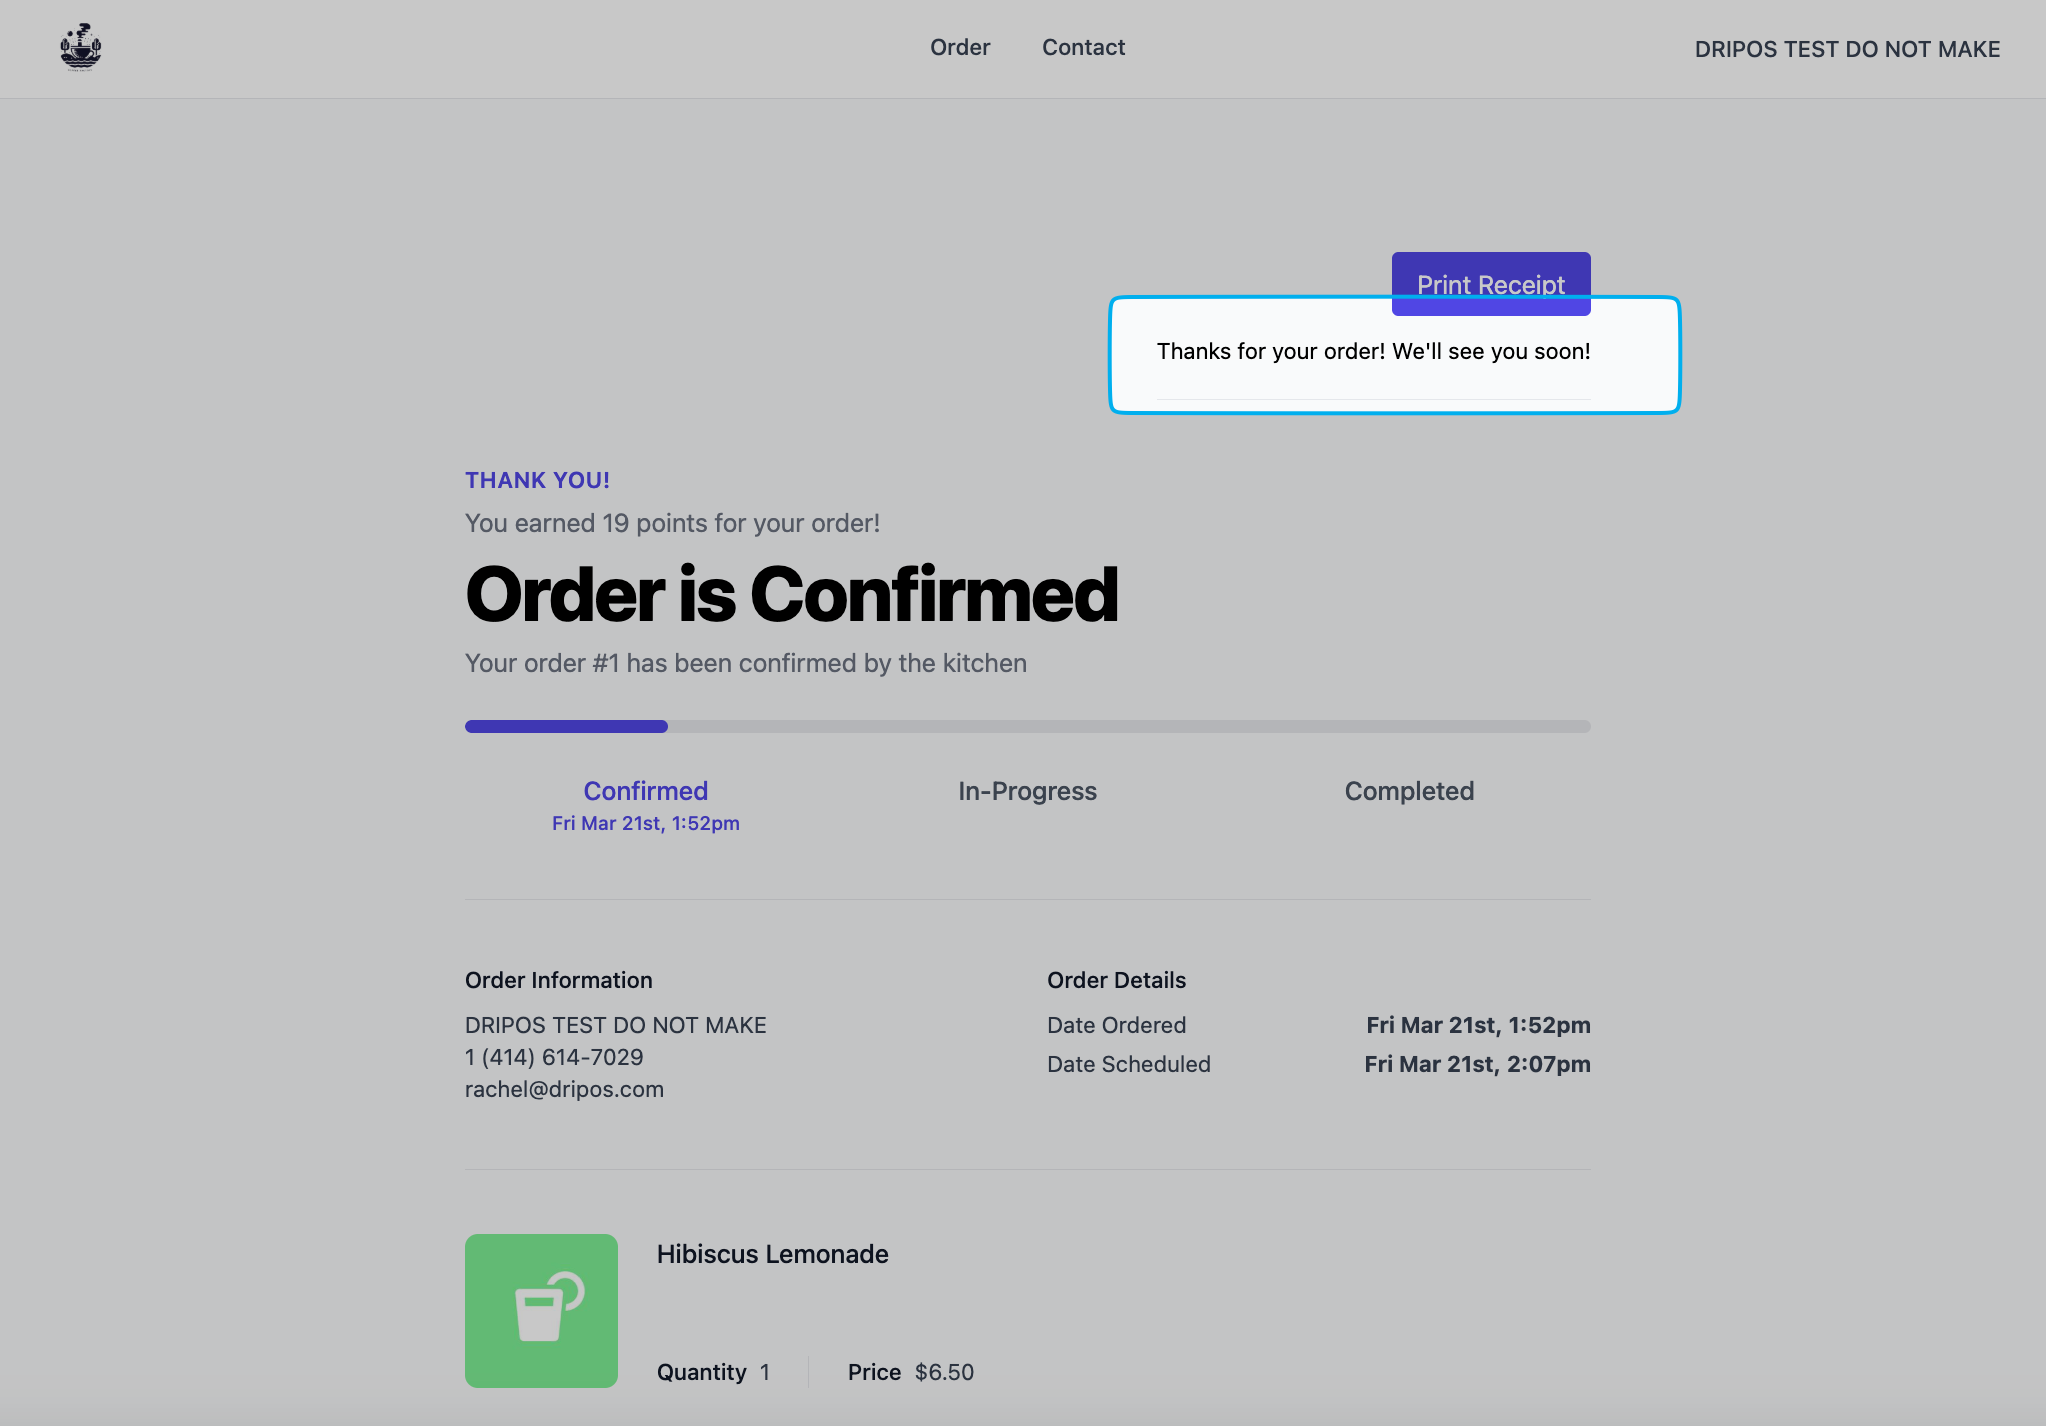Viewport: 2046px width, 1426px height.
Task: Select the Completed status step
Action: tap(1408, 791)
